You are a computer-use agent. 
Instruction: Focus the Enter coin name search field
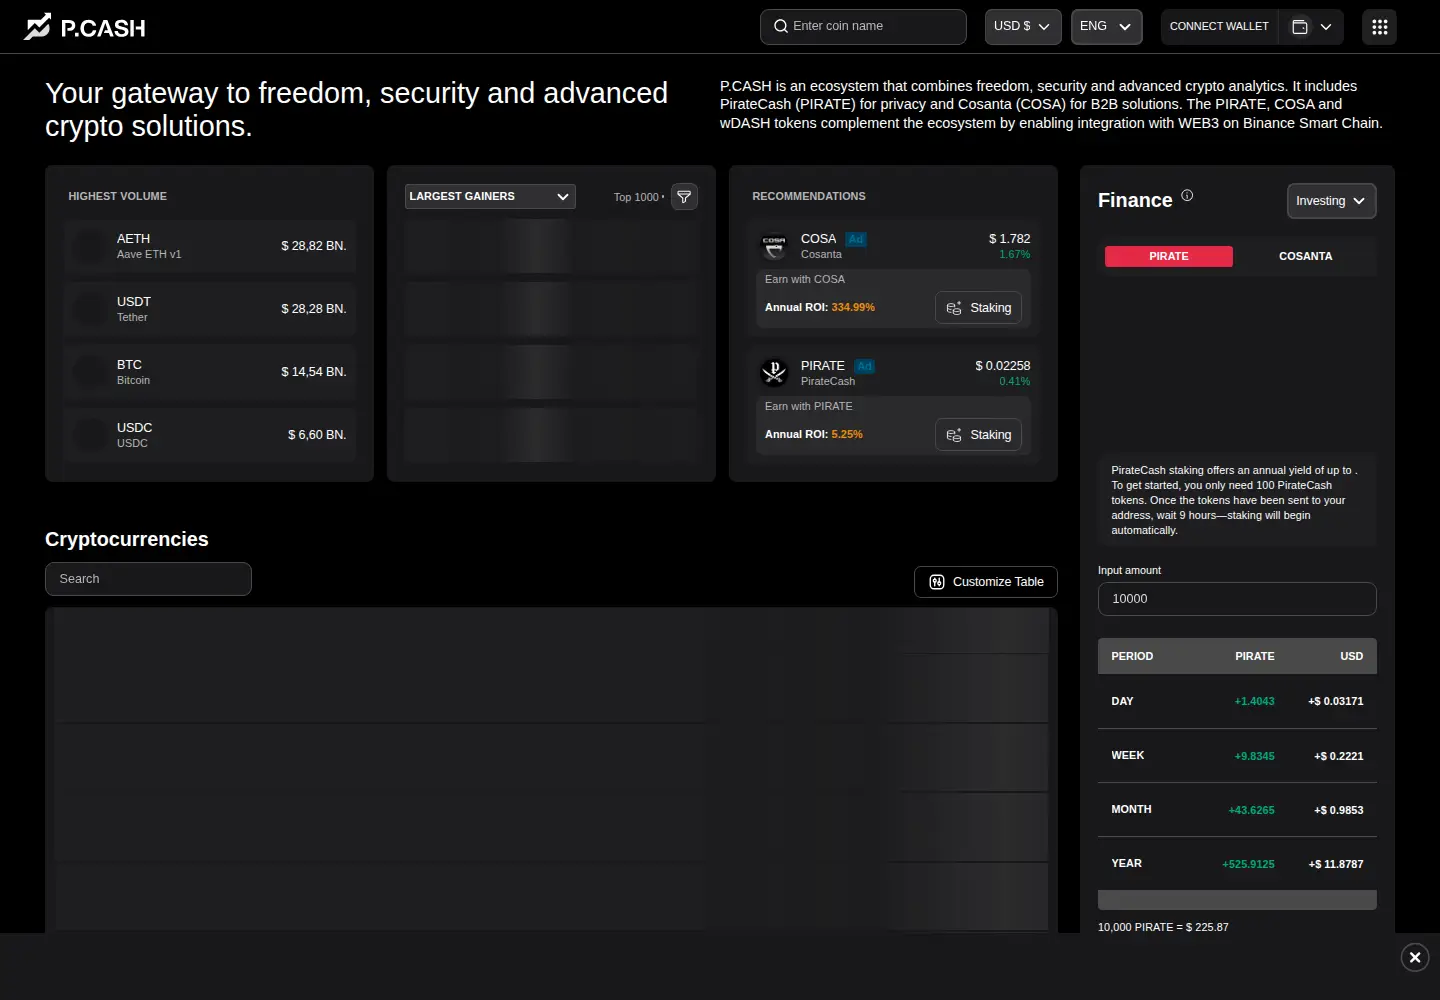(x=863, y=27)
